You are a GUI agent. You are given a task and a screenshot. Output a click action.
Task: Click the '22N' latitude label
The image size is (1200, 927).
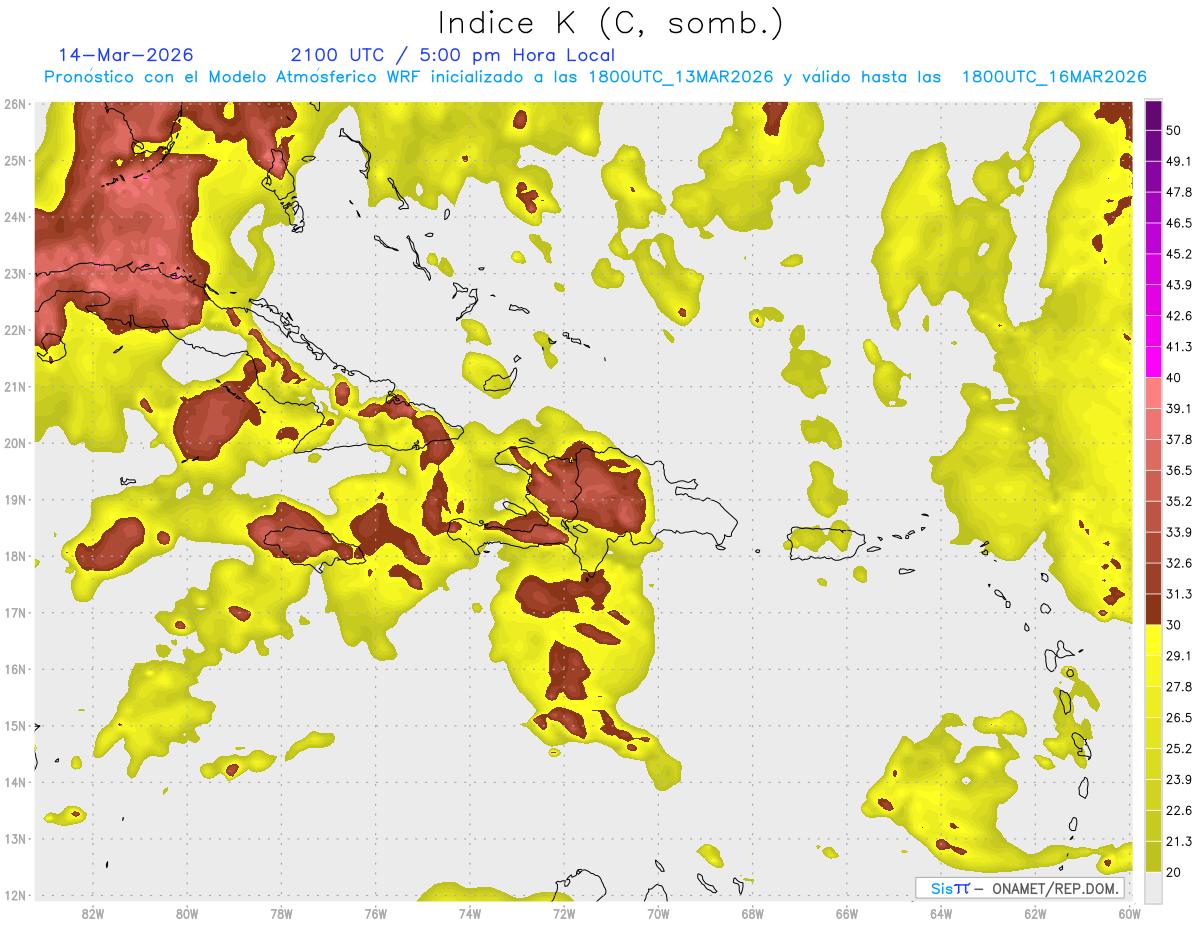tap(15, 329)
